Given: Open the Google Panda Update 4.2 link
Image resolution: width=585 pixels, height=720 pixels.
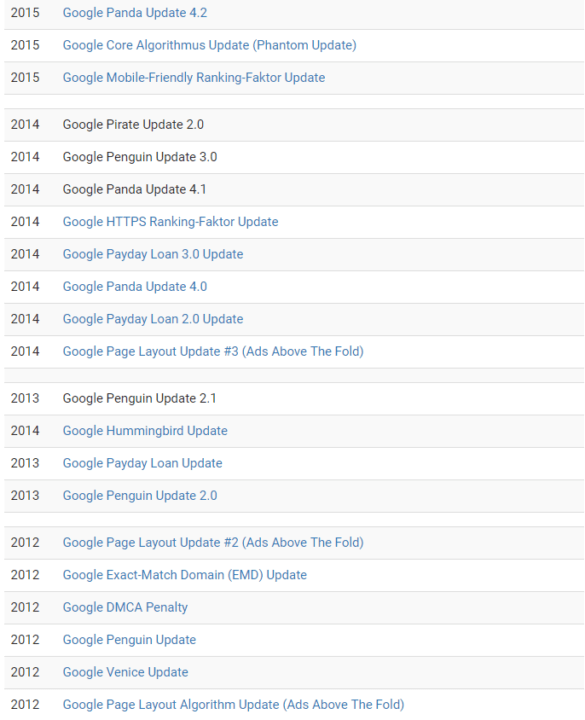Looking at the screenshot, I should tap(135, 13).
